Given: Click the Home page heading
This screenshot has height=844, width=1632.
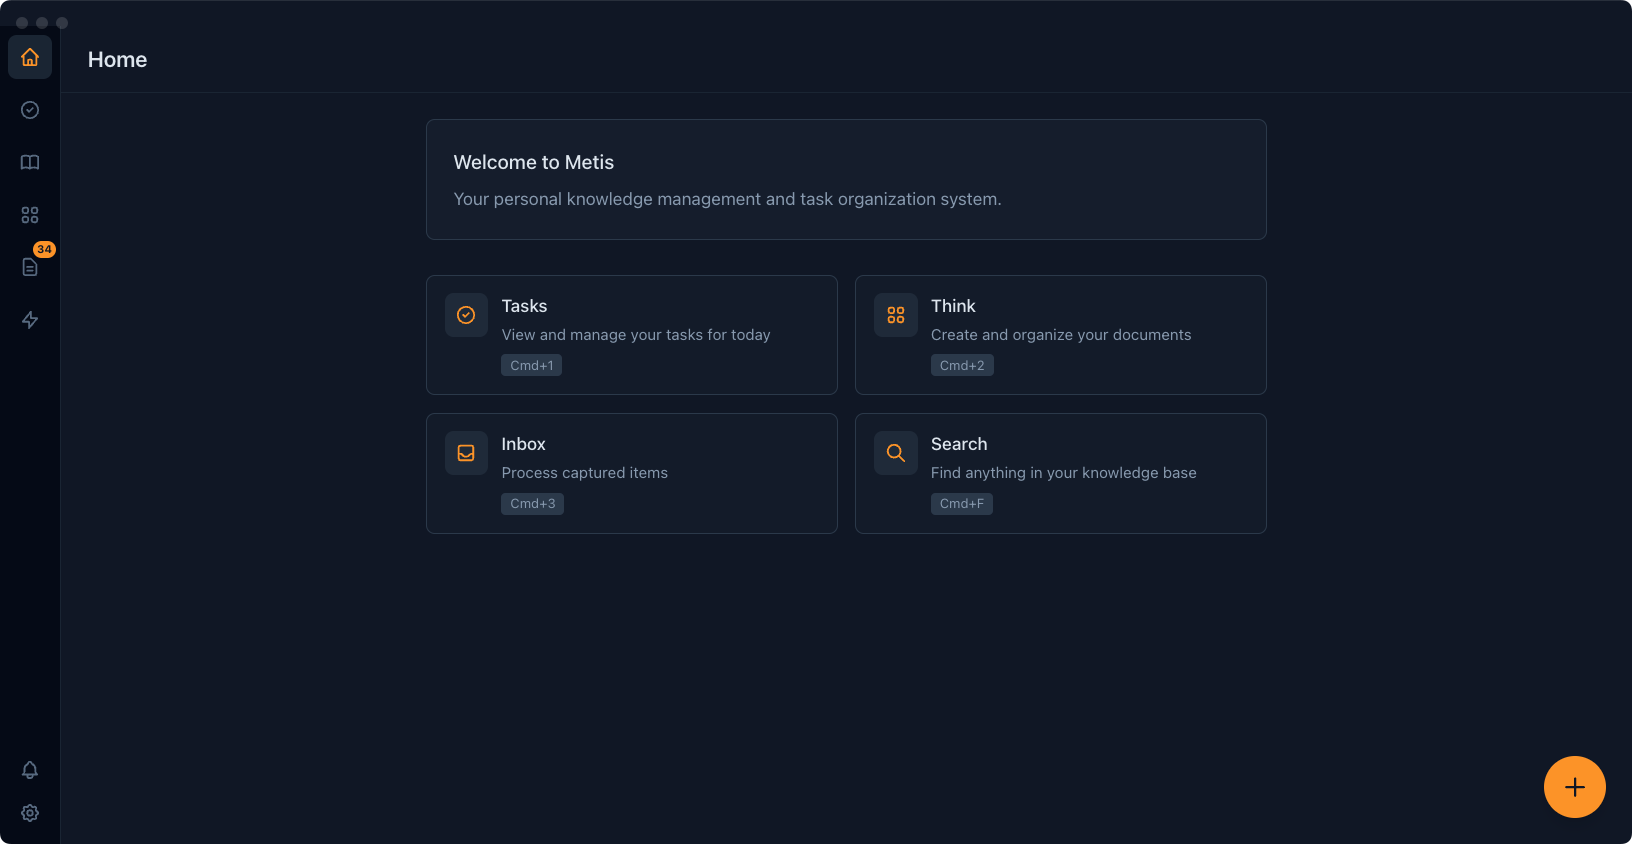Looking at the screenshot, I should click(x=117, y=60).
